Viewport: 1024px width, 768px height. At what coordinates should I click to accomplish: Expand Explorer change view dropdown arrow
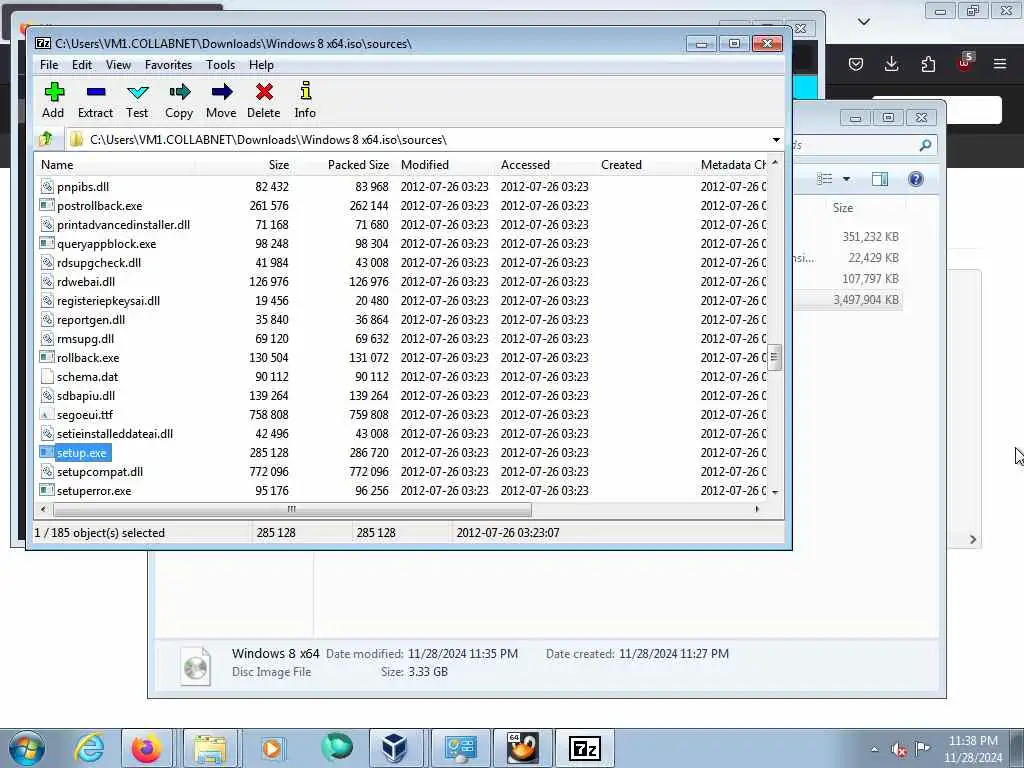coord(846,179)
